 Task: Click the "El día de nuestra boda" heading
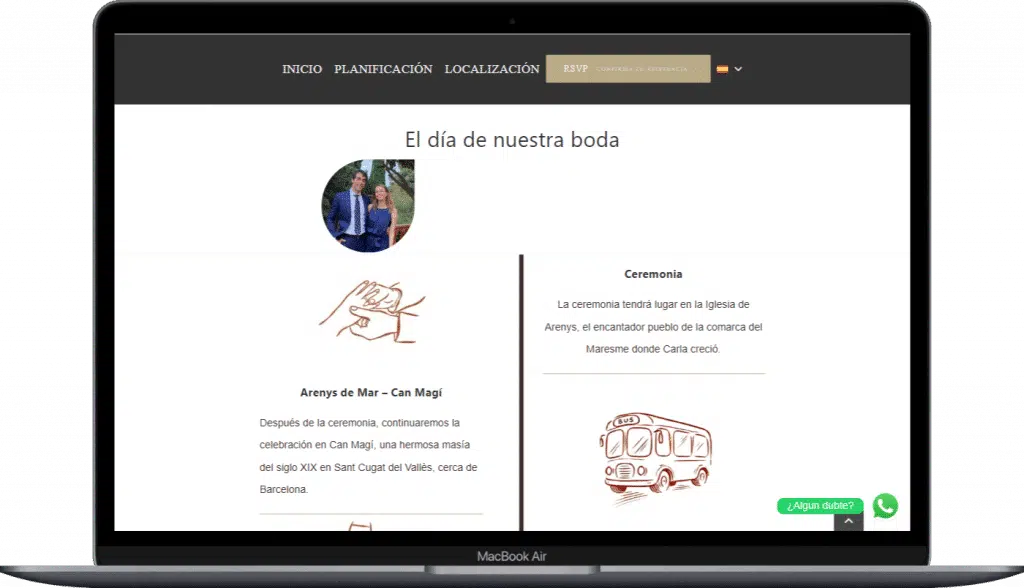point(512,140)
